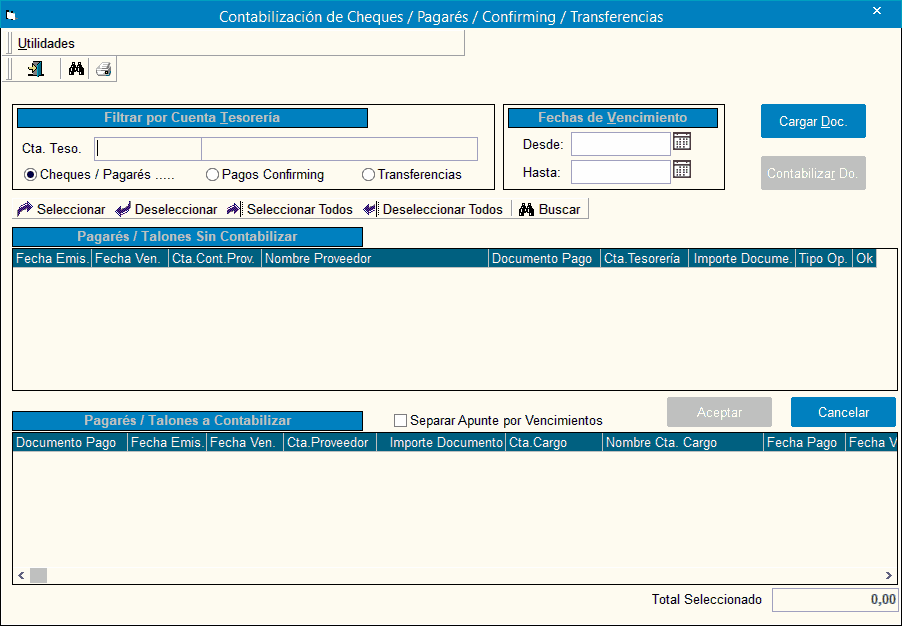Open calendar picker for Hasta date
The width and height of the screenshot is (902, 626).
pos(682,170)
